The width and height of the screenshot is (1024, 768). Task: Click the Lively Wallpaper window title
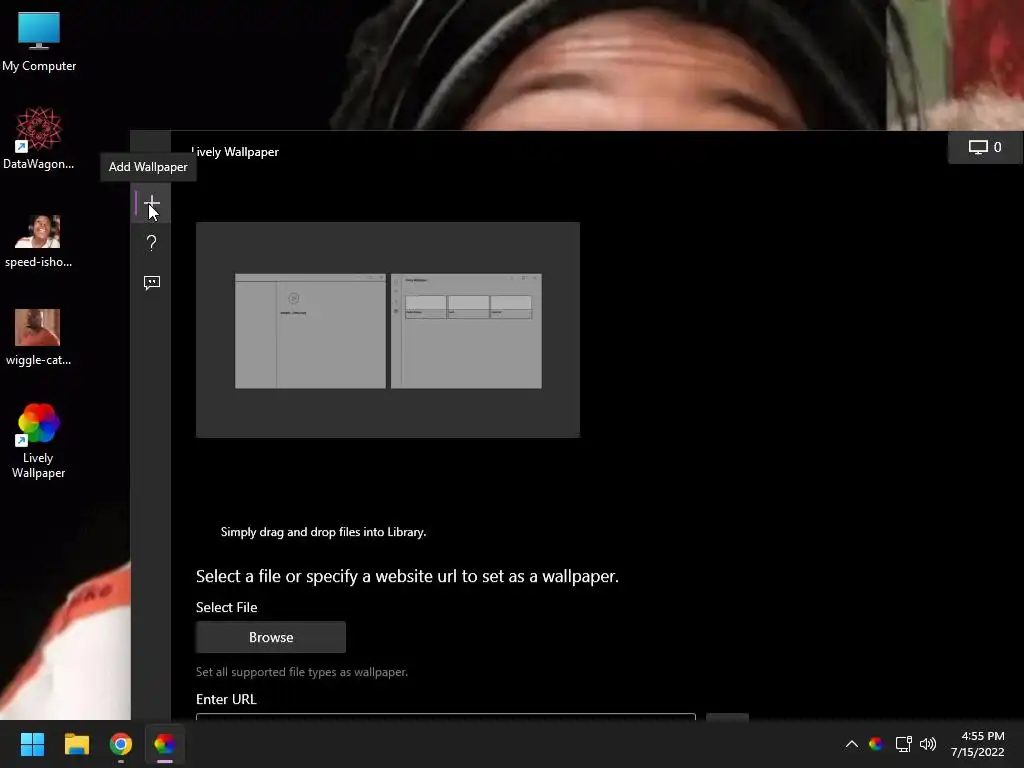[x=235, y=152]
